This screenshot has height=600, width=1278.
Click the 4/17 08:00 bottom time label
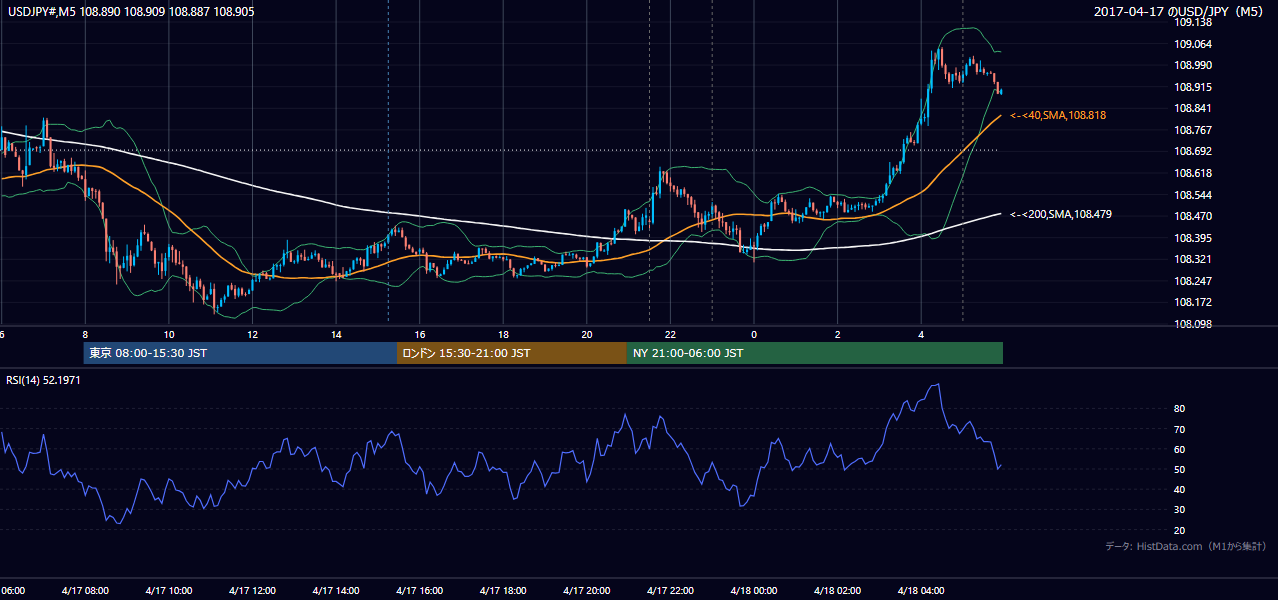click(x=84, y=590)
